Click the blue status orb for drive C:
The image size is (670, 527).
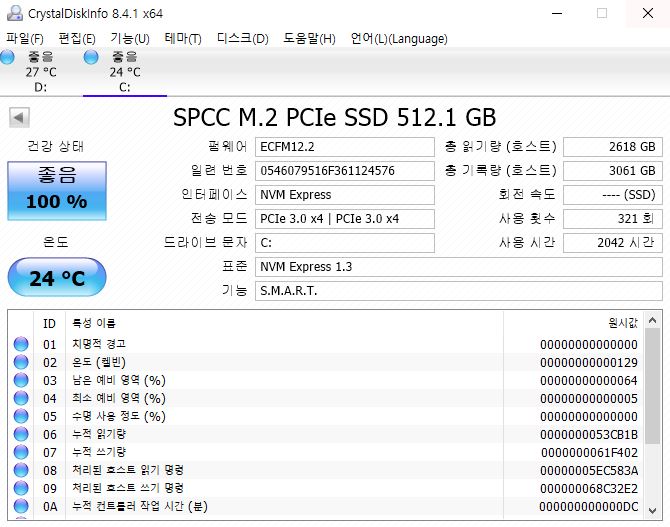[x=91, y=57]
